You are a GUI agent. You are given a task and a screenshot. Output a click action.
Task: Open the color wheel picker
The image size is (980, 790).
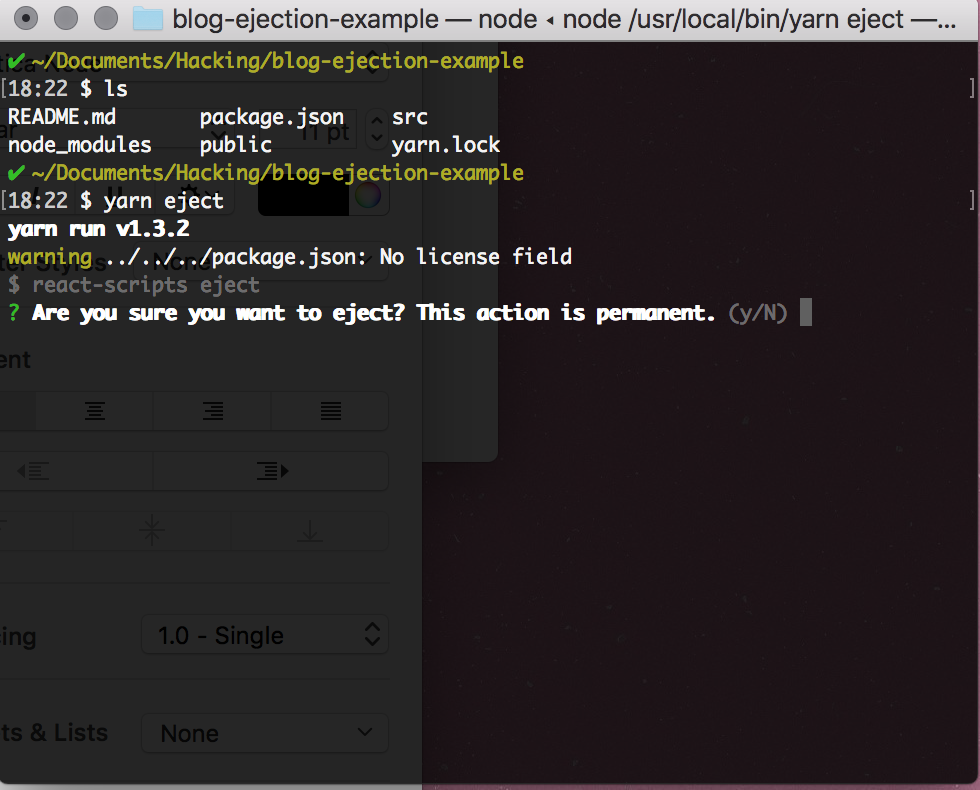pos(368,196)
